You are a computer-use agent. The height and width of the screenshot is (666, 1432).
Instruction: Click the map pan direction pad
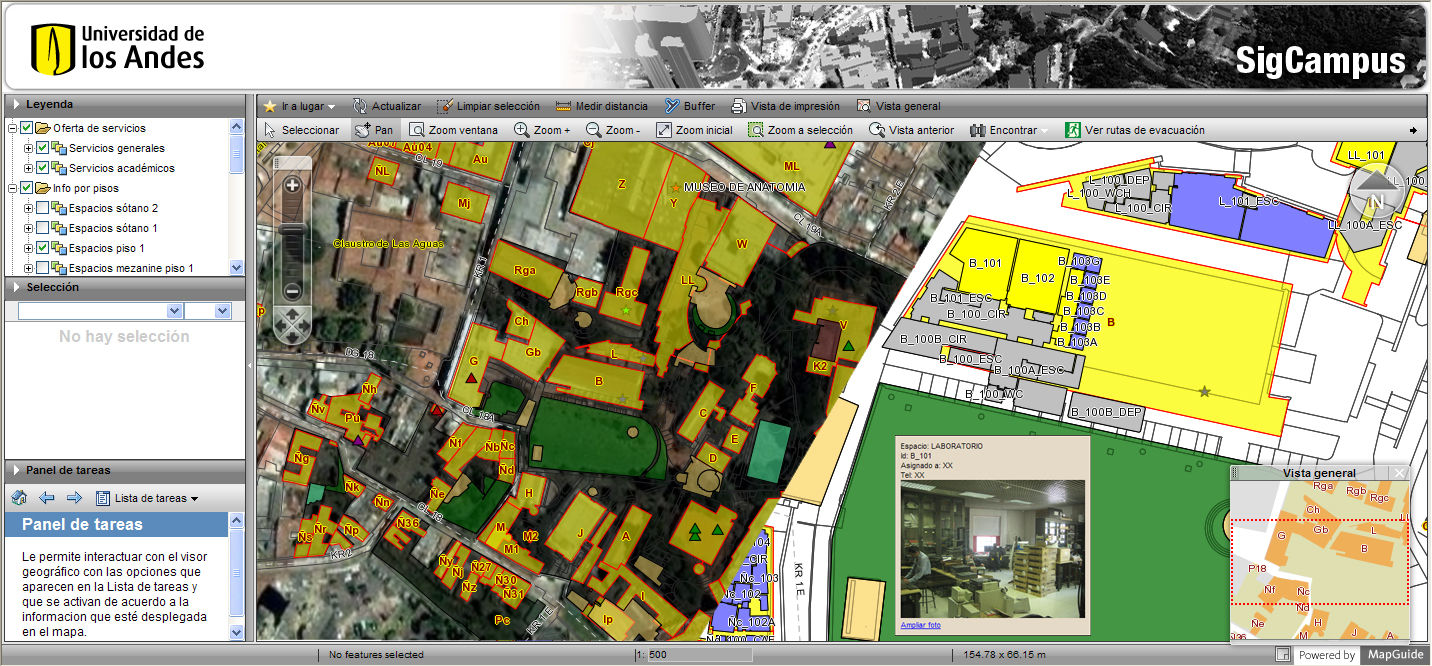(293, 324)
